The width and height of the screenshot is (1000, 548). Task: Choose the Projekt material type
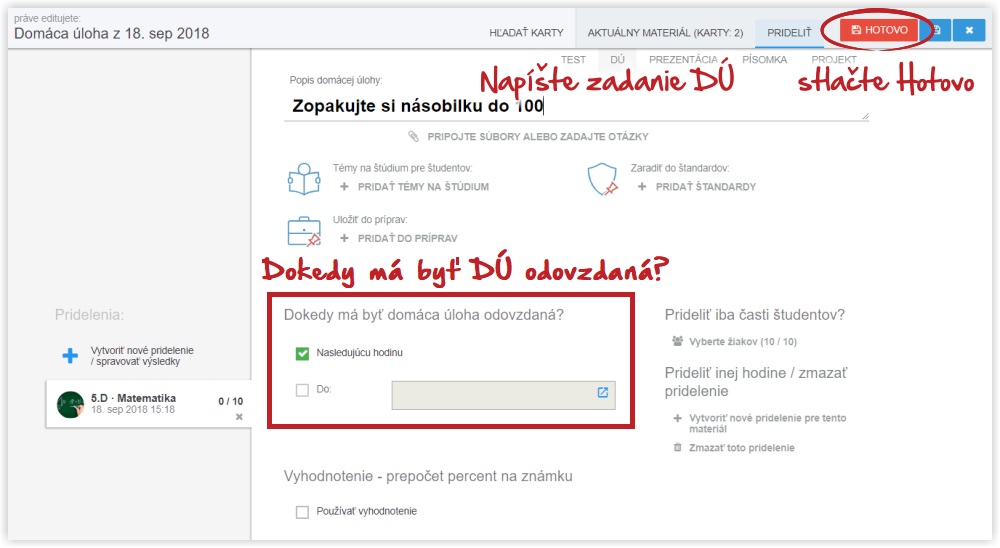point(834,59)
